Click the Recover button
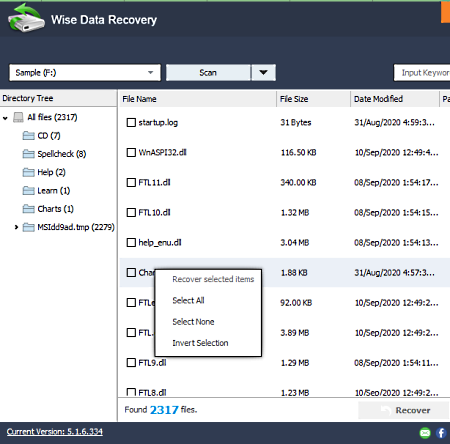 click(x=403, y=410)
